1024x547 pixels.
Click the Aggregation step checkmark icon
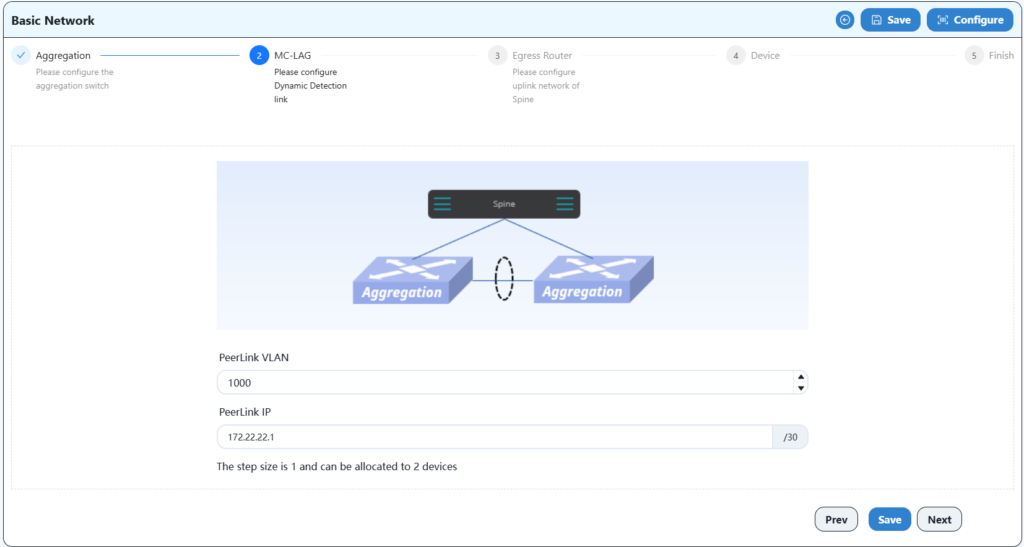point(21,56)
